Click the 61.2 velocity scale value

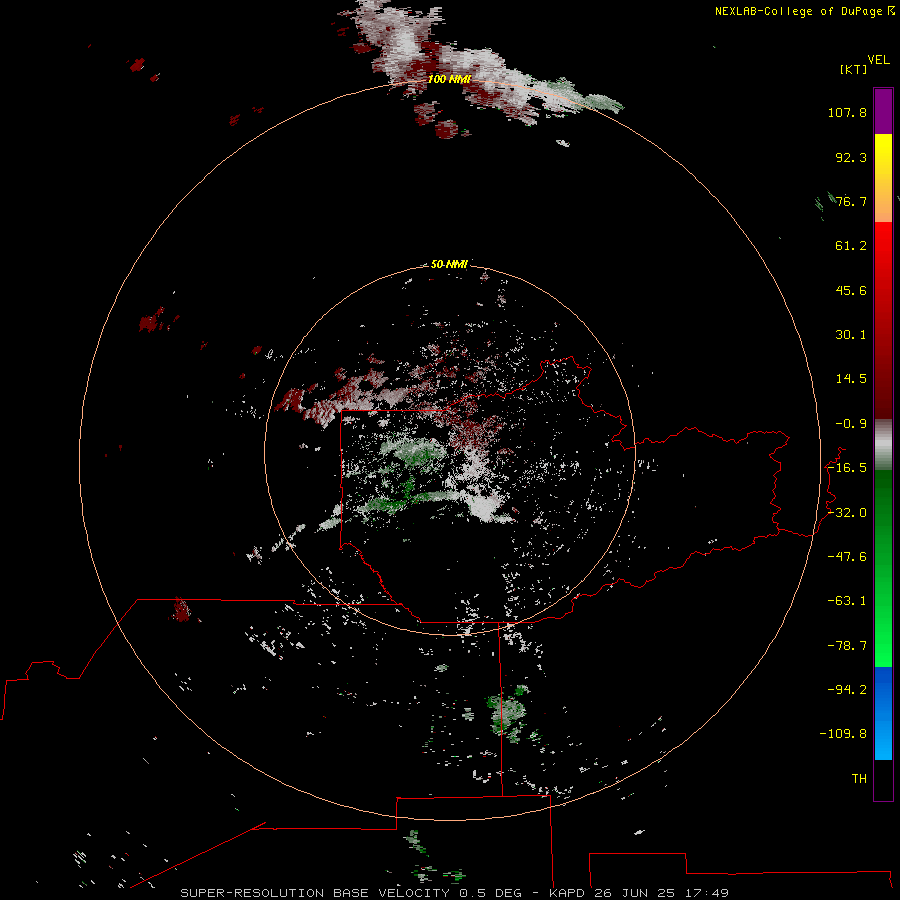851,246
